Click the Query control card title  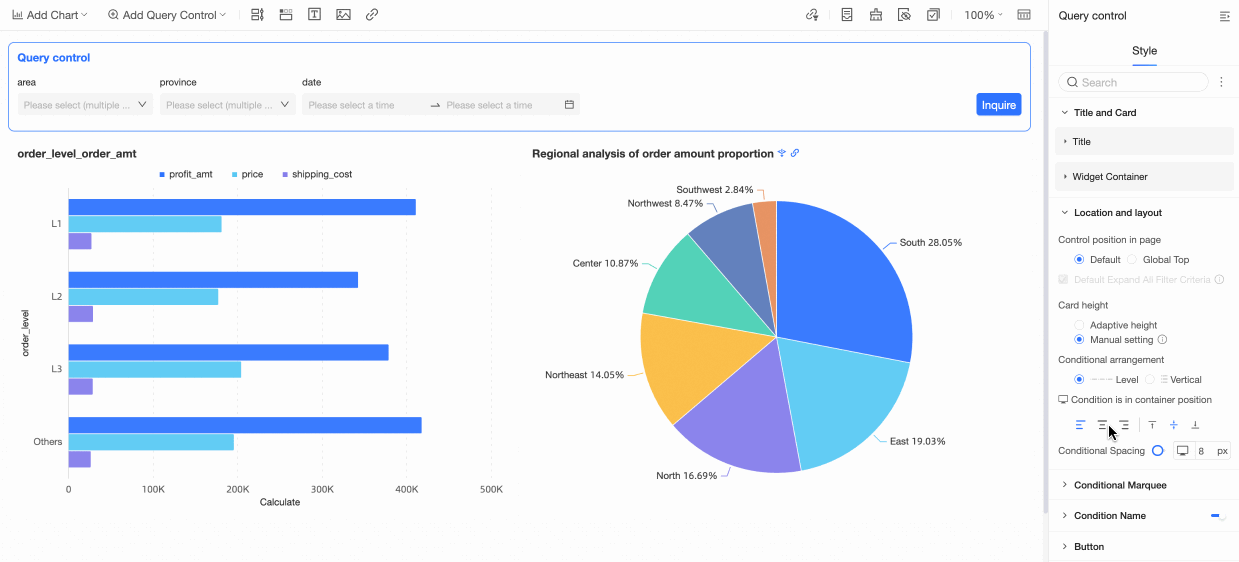(x=54, y=58)
